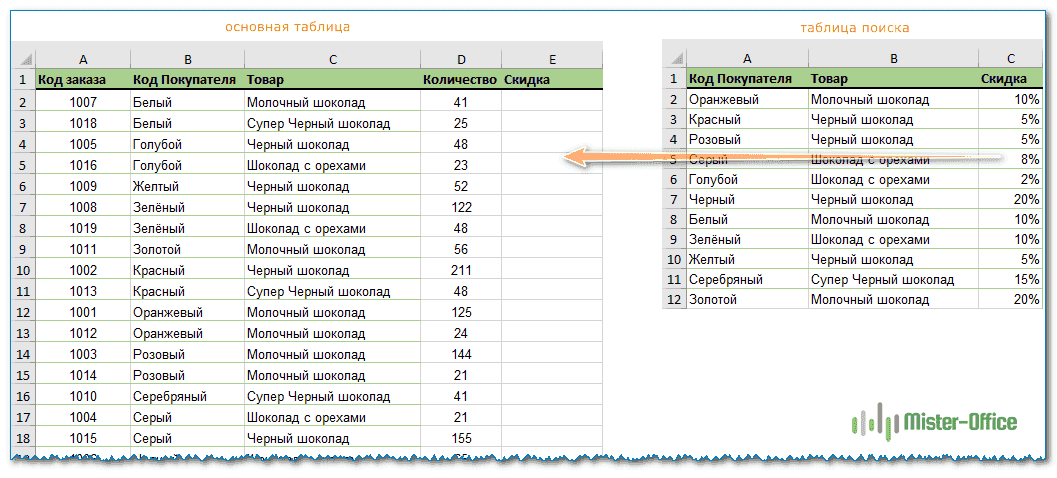The height and width of the screenshot is (478, 1057).
Task: Select column B header in lookup table
Action: (892, 58)
